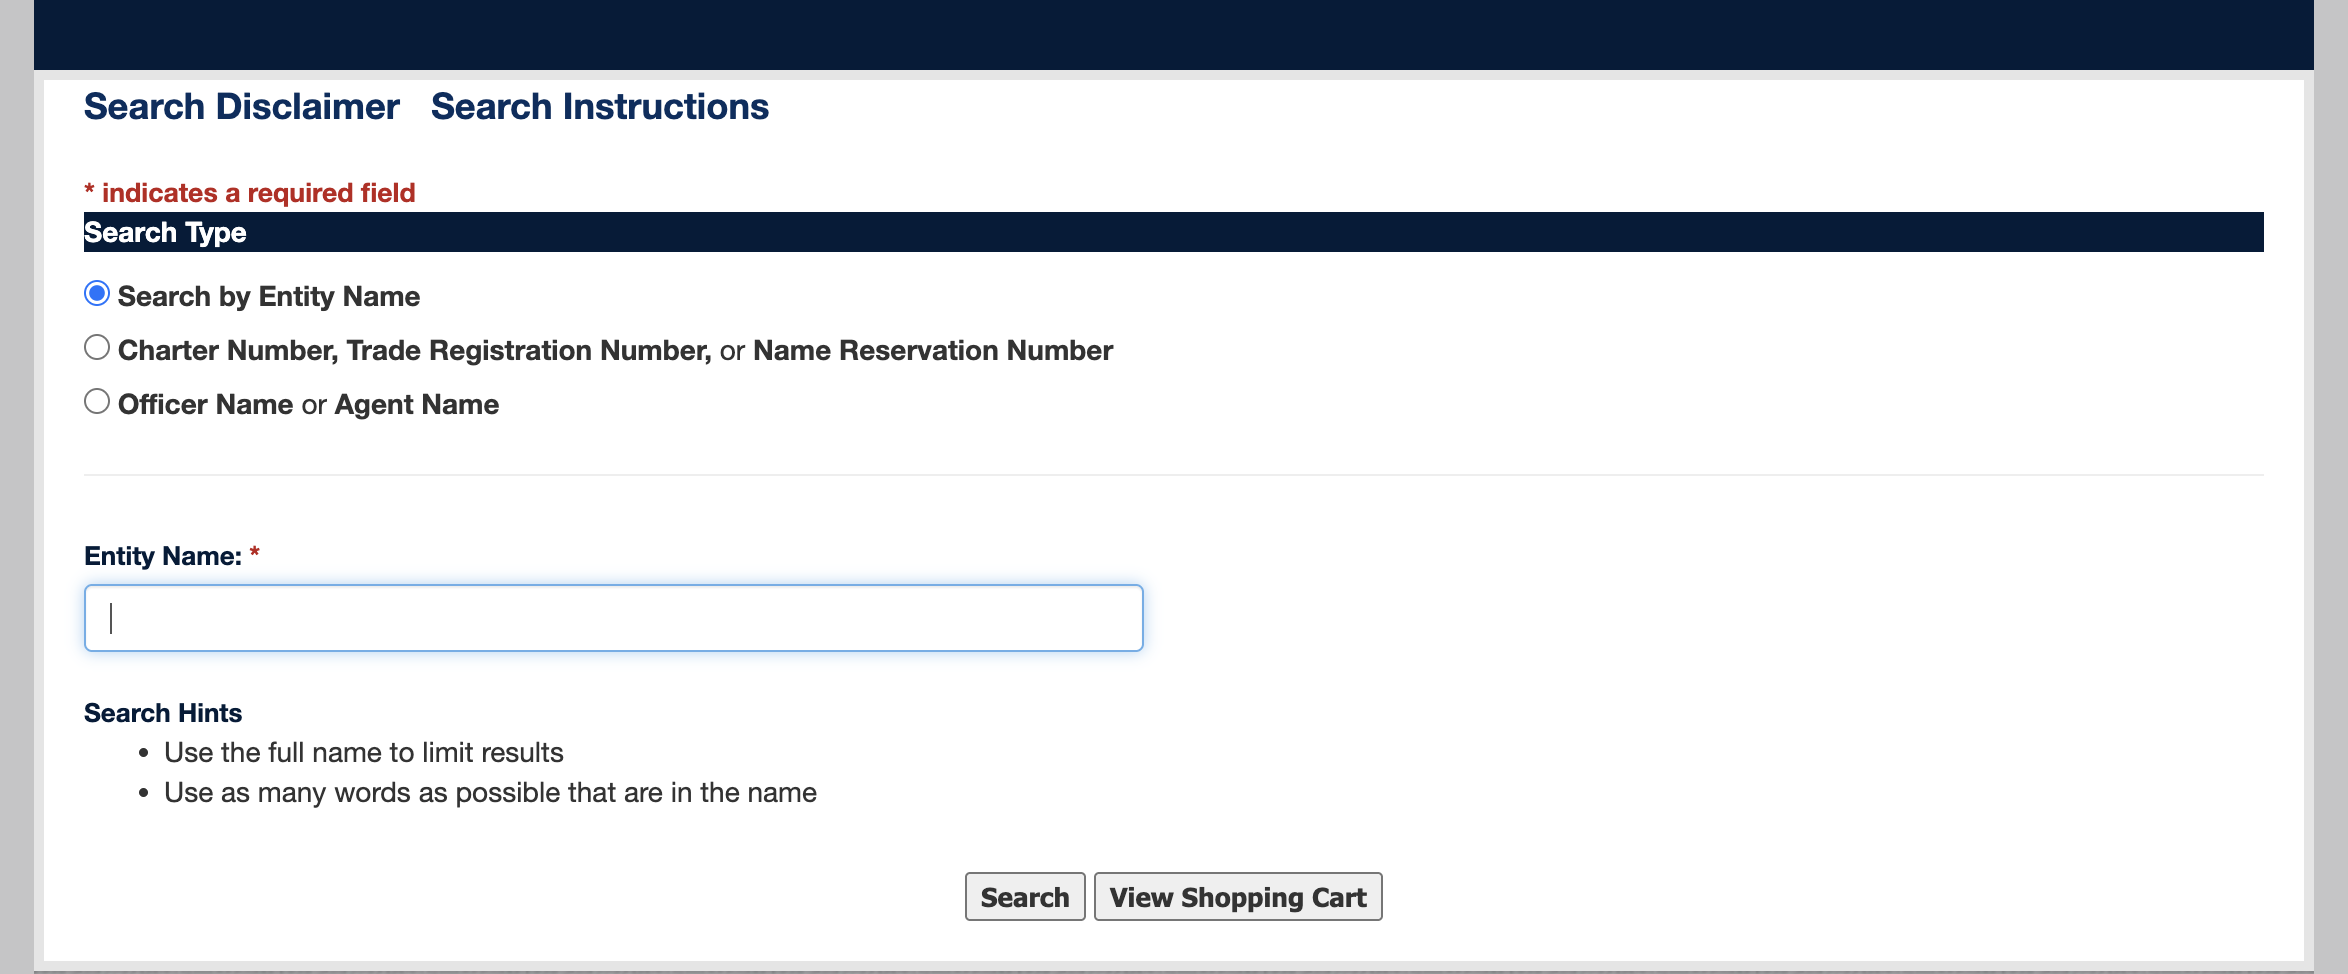
Task: Click the Search Type section header bar
Action: pos(1174,232)
